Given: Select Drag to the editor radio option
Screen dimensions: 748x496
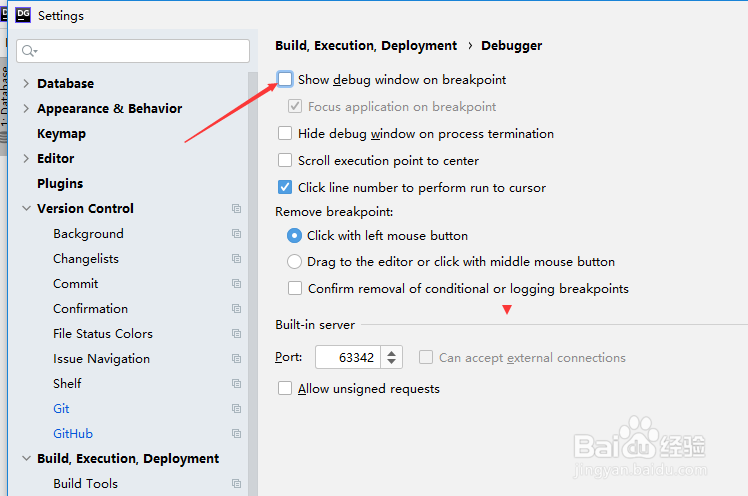Looking at the screenshot, I should (x=294, y=262).
